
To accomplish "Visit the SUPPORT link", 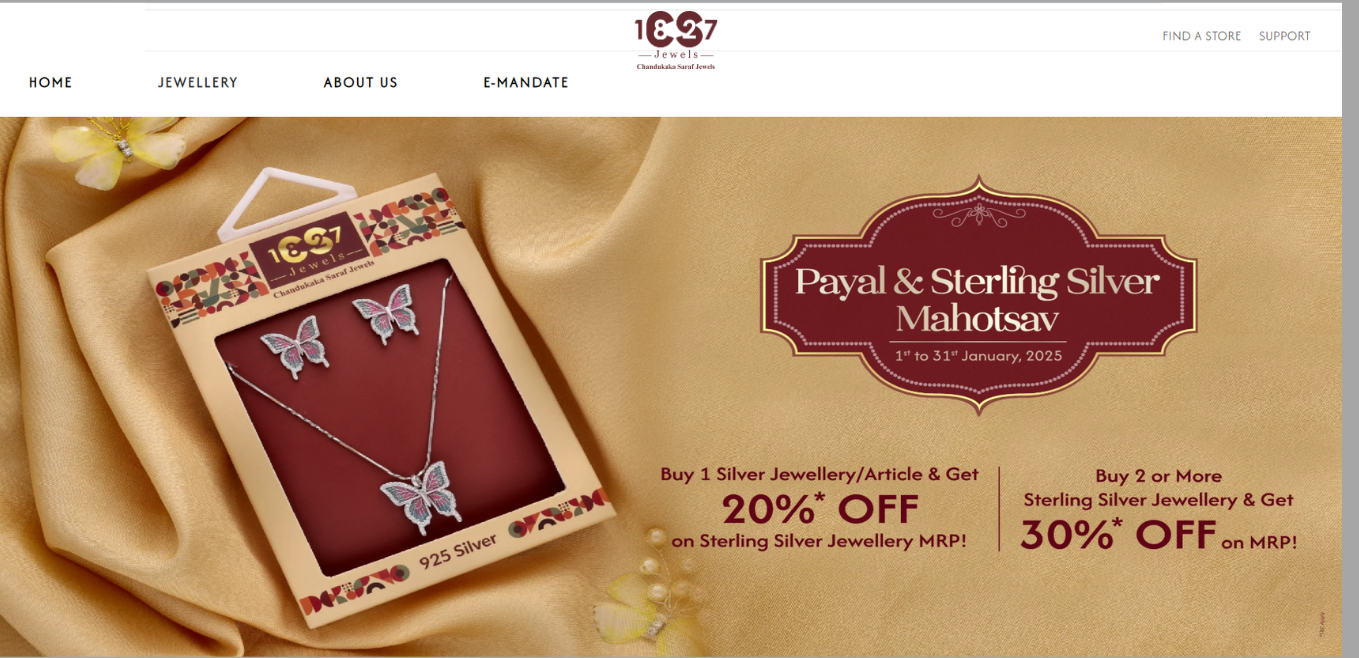I will tap(1284, 36).
